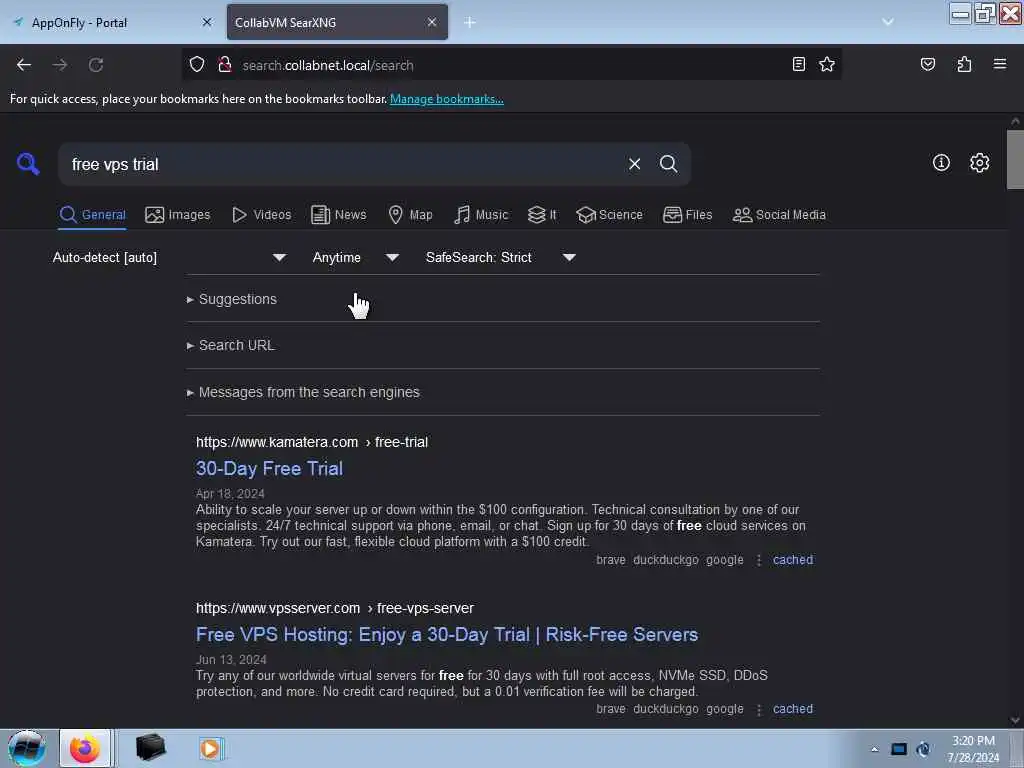Open the black box taskbar application
1024x768 pixels.
click(150, 748)
